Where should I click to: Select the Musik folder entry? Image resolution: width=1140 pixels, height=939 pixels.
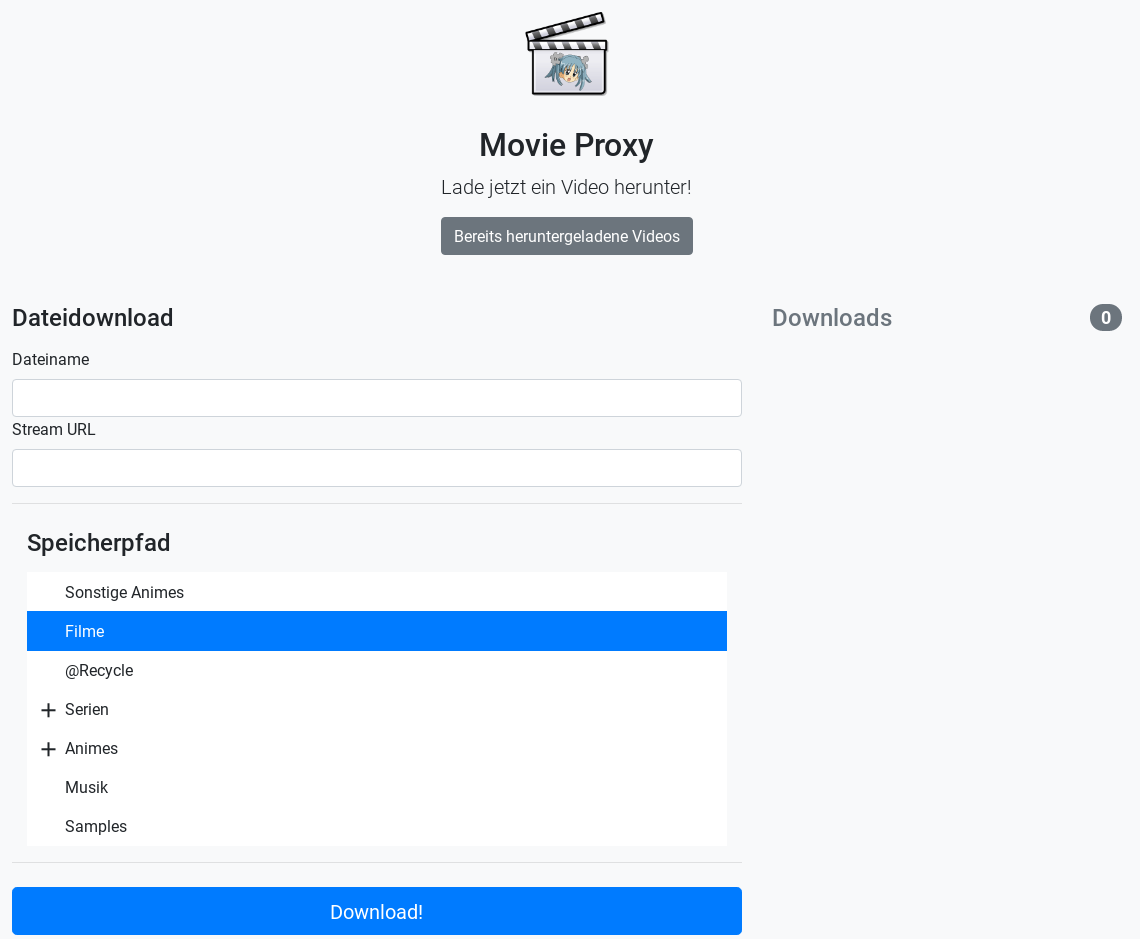tap(377, 788)
